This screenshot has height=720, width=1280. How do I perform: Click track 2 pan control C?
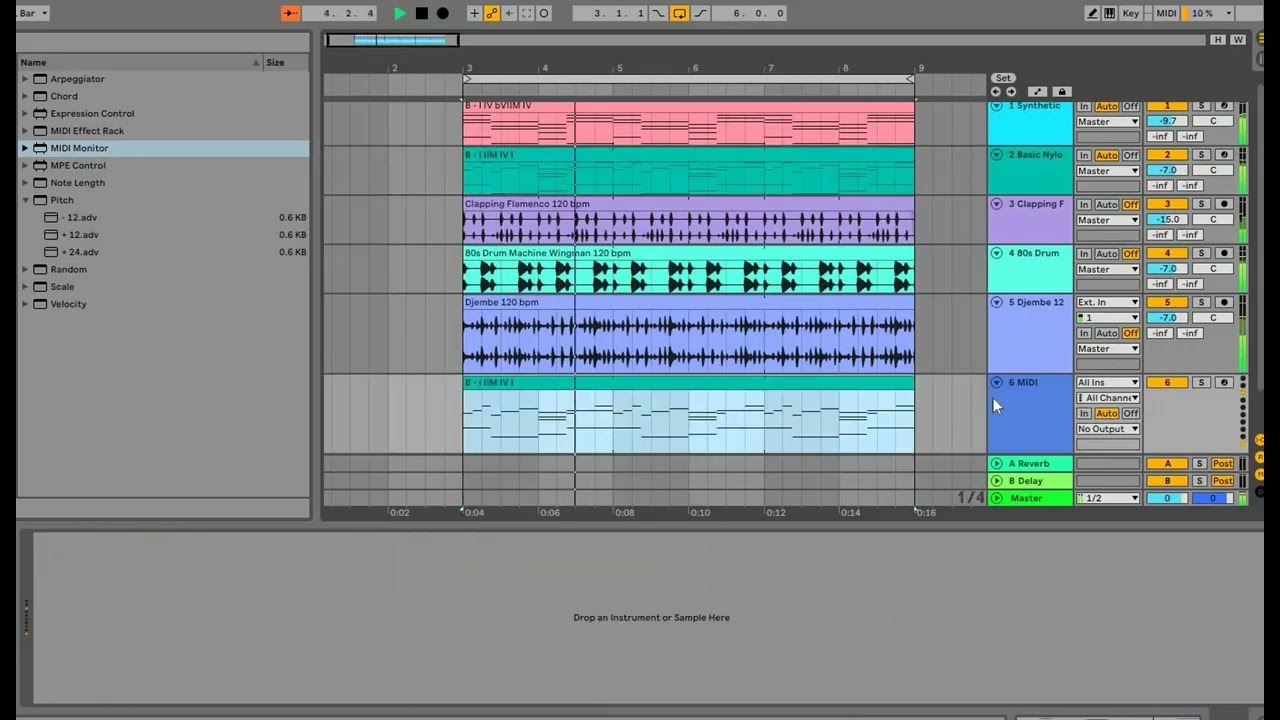[x=1213, y=170]
